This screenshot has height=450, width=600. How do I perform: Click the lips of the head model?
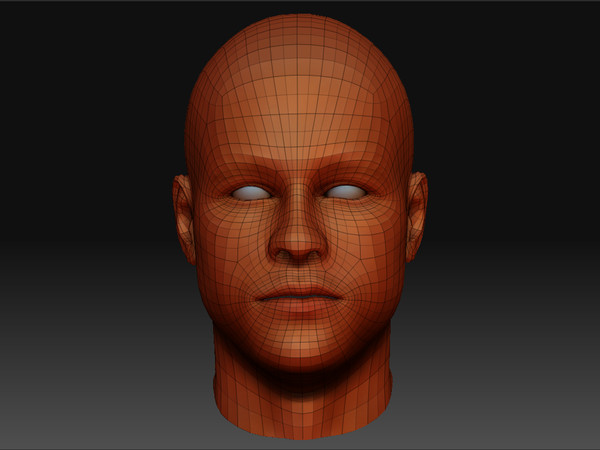coord(300,299)
